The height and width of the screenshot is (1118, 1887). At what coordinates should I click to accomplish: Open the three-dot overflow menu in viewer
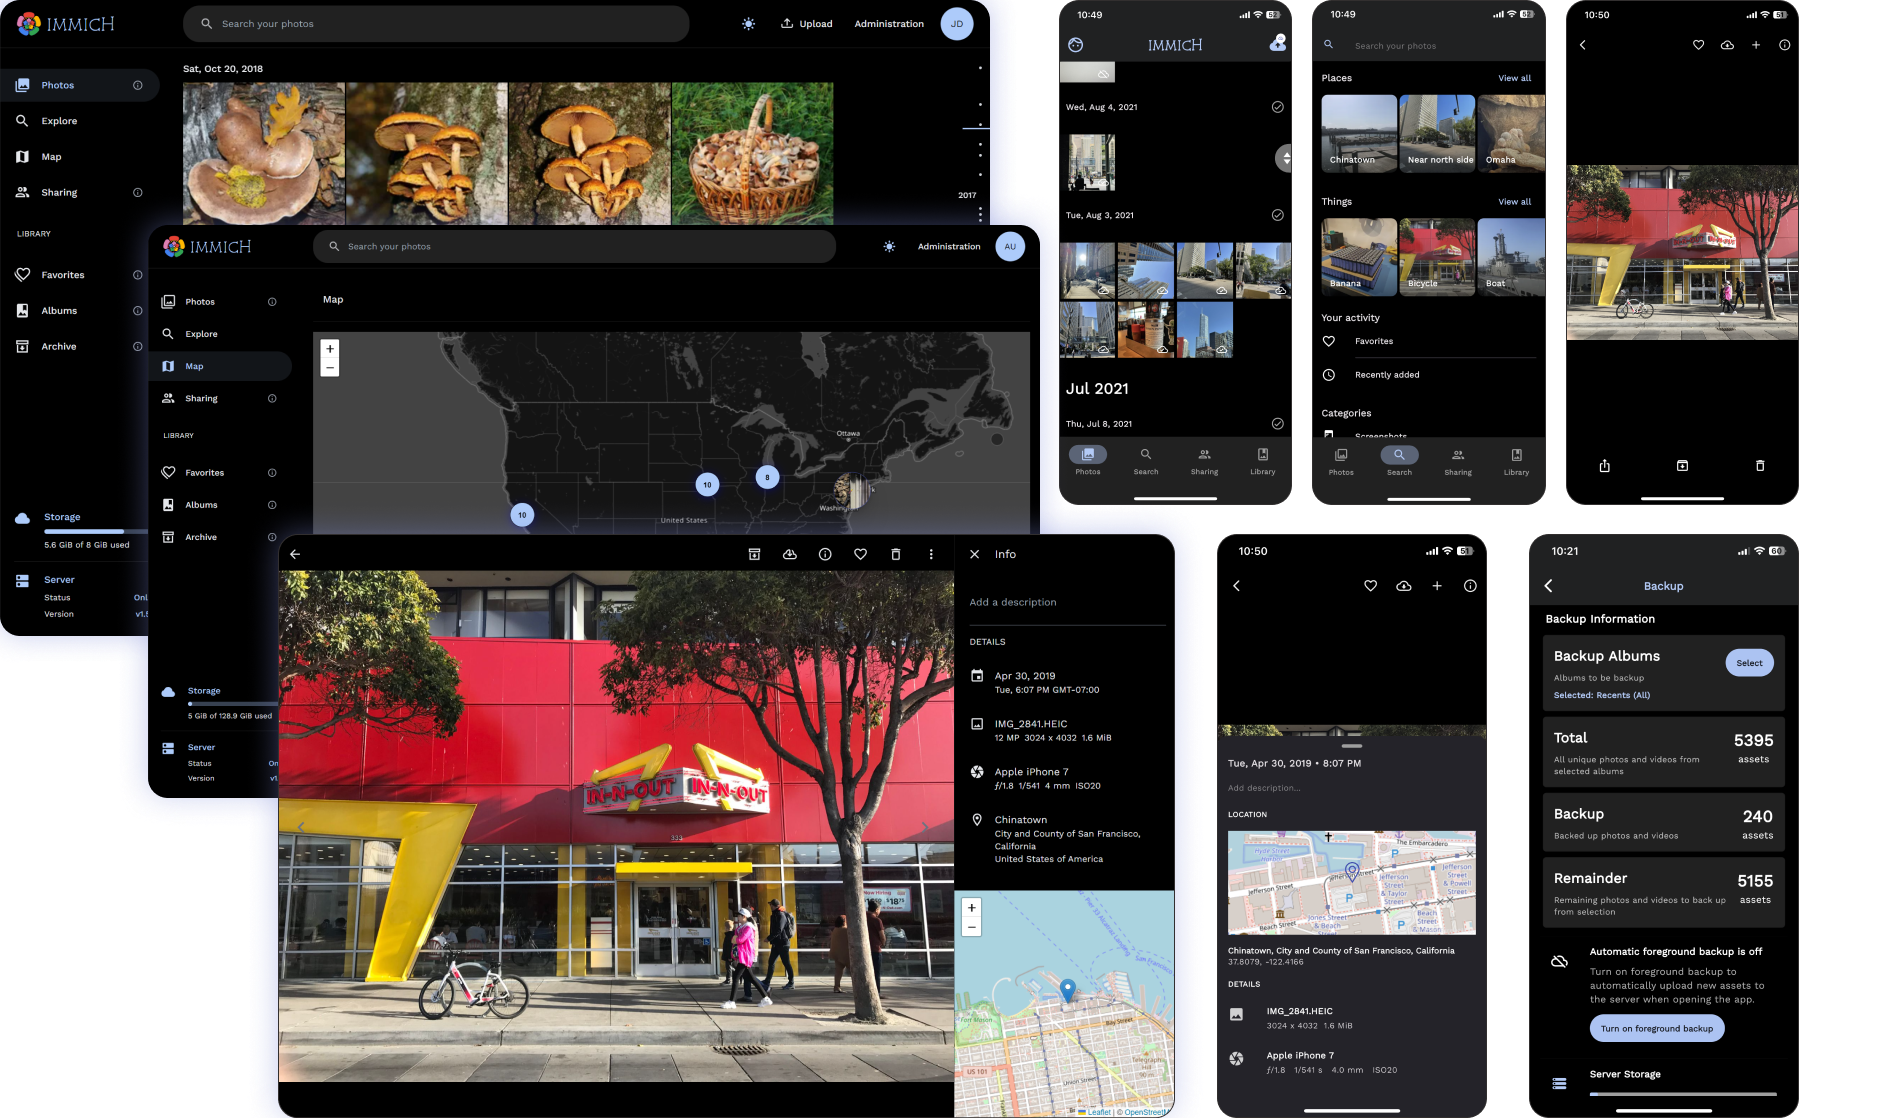(930, 554)
